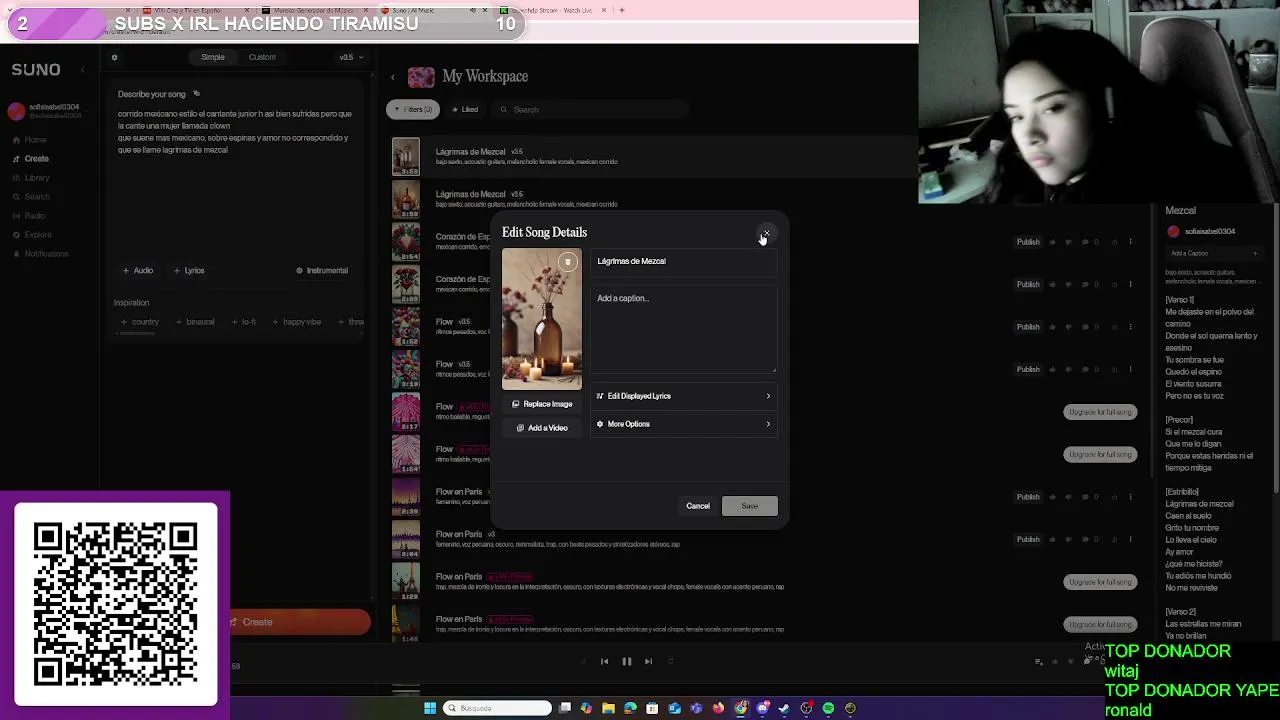Open the player queue icon
The image size is (1280, 720).
tap(1038, 661)
